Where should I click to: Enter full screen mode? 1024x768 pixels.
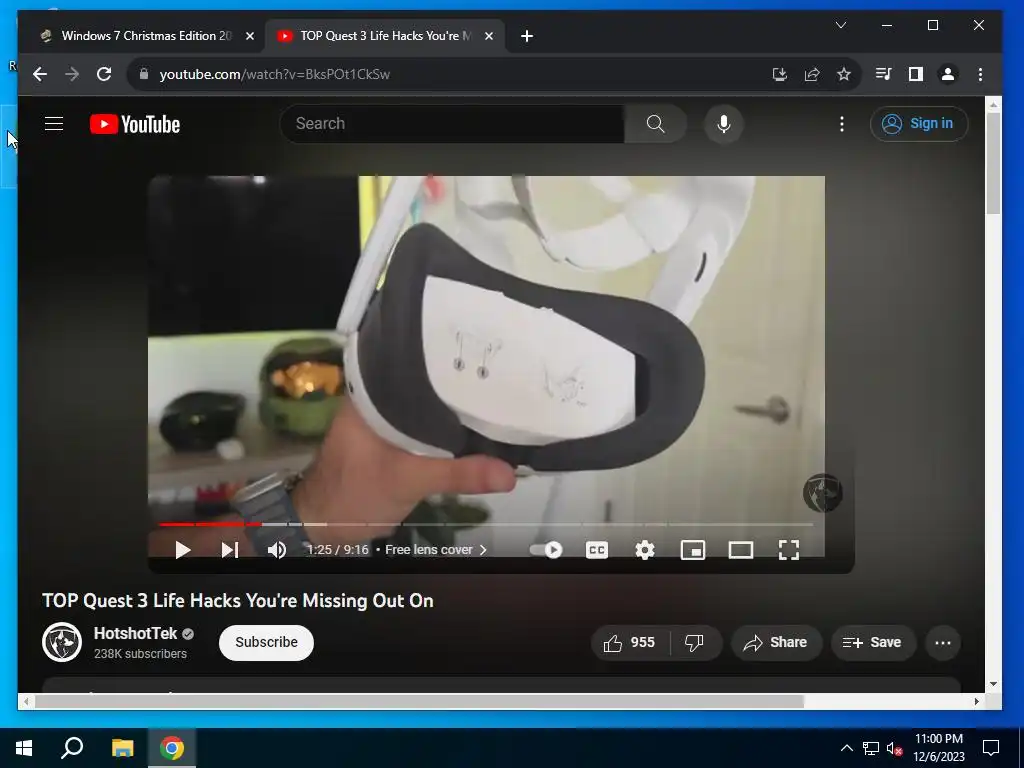pyautogui.click(x=789, y=550)
